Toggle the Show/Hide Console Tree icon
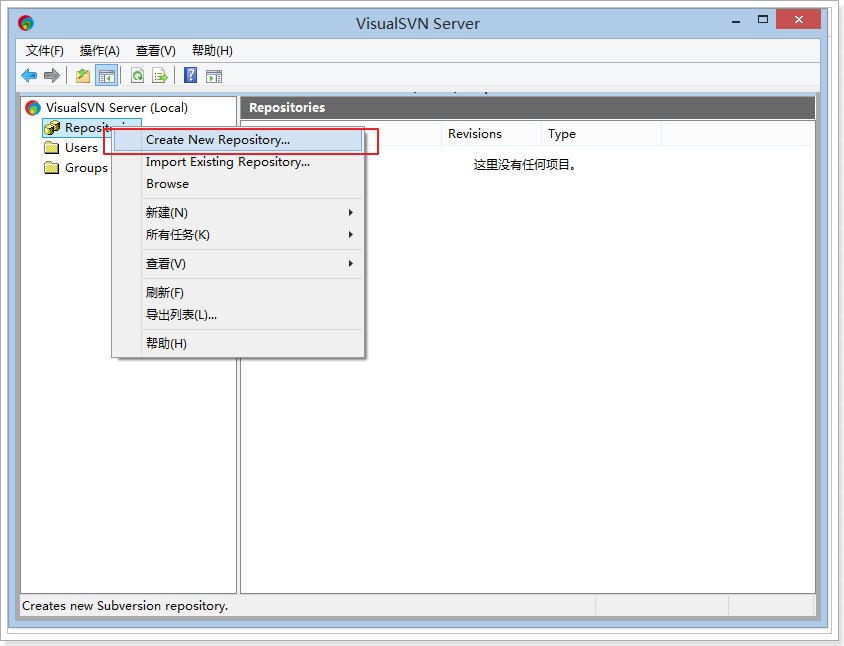844x646 pixels. [107, 75]
